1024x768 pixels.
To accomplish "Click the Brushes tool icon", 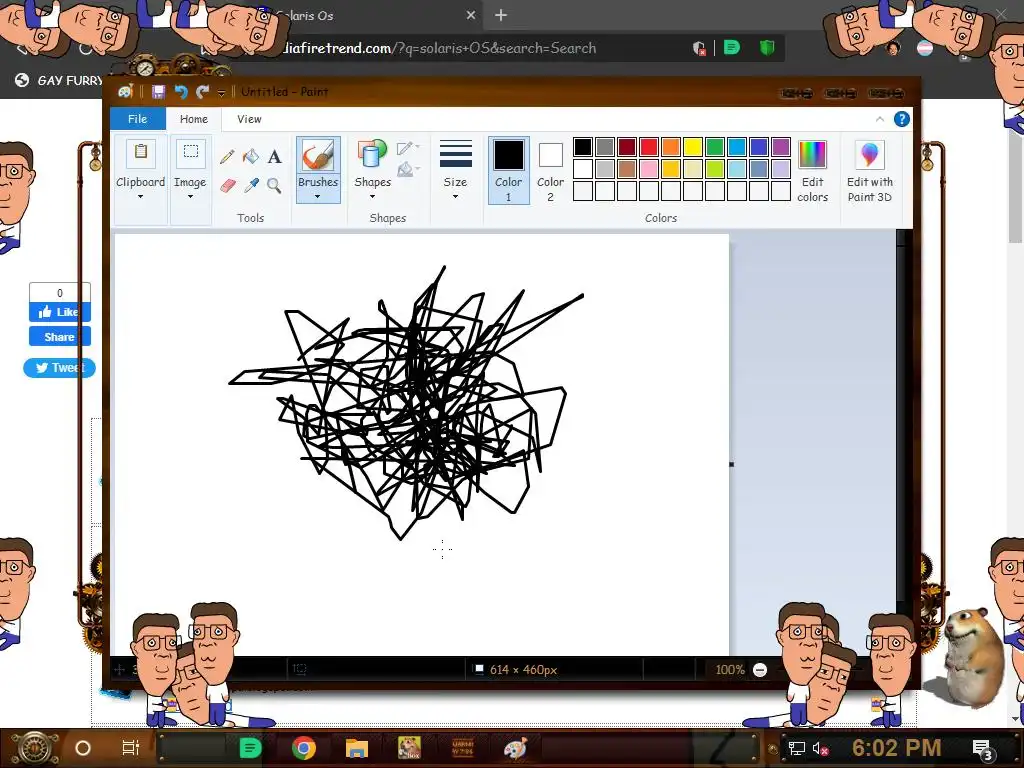I will click(x=318, y=156).
